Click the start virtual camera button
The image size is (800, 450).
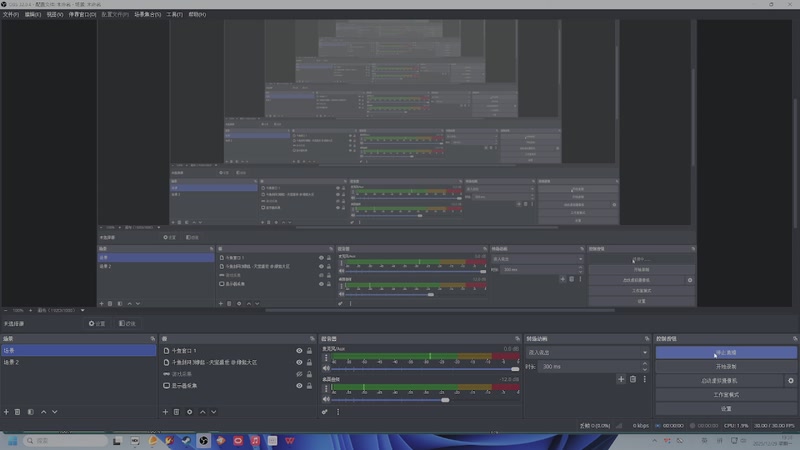(719, 381)
